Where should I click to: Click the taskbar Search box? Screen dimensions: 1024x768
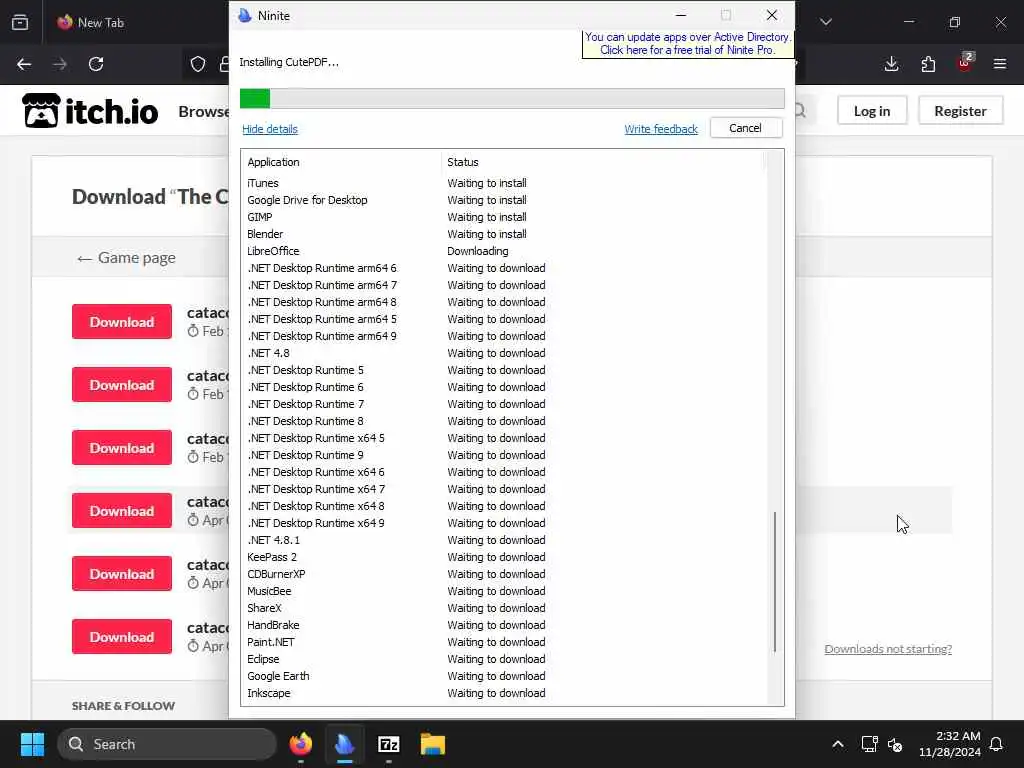[x=167, y=744]
